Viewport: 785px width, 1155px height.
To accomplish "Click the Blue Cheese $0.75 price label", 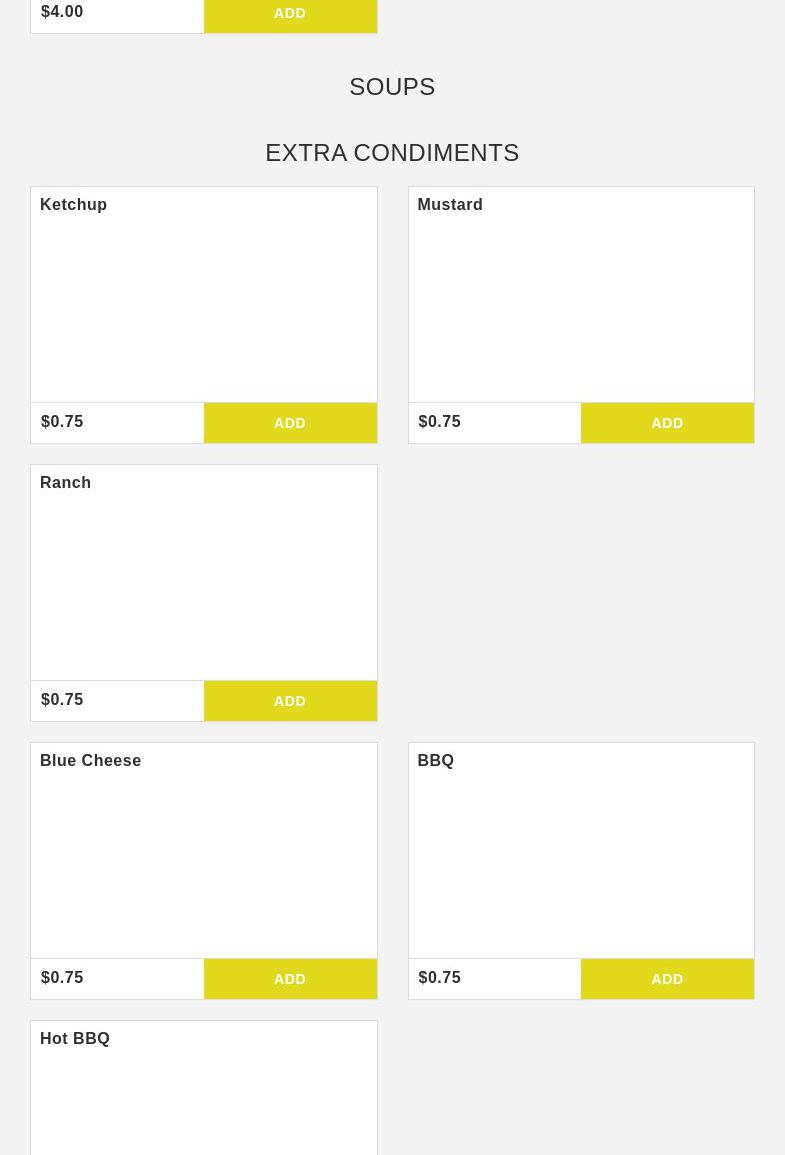I will point(62,977).
